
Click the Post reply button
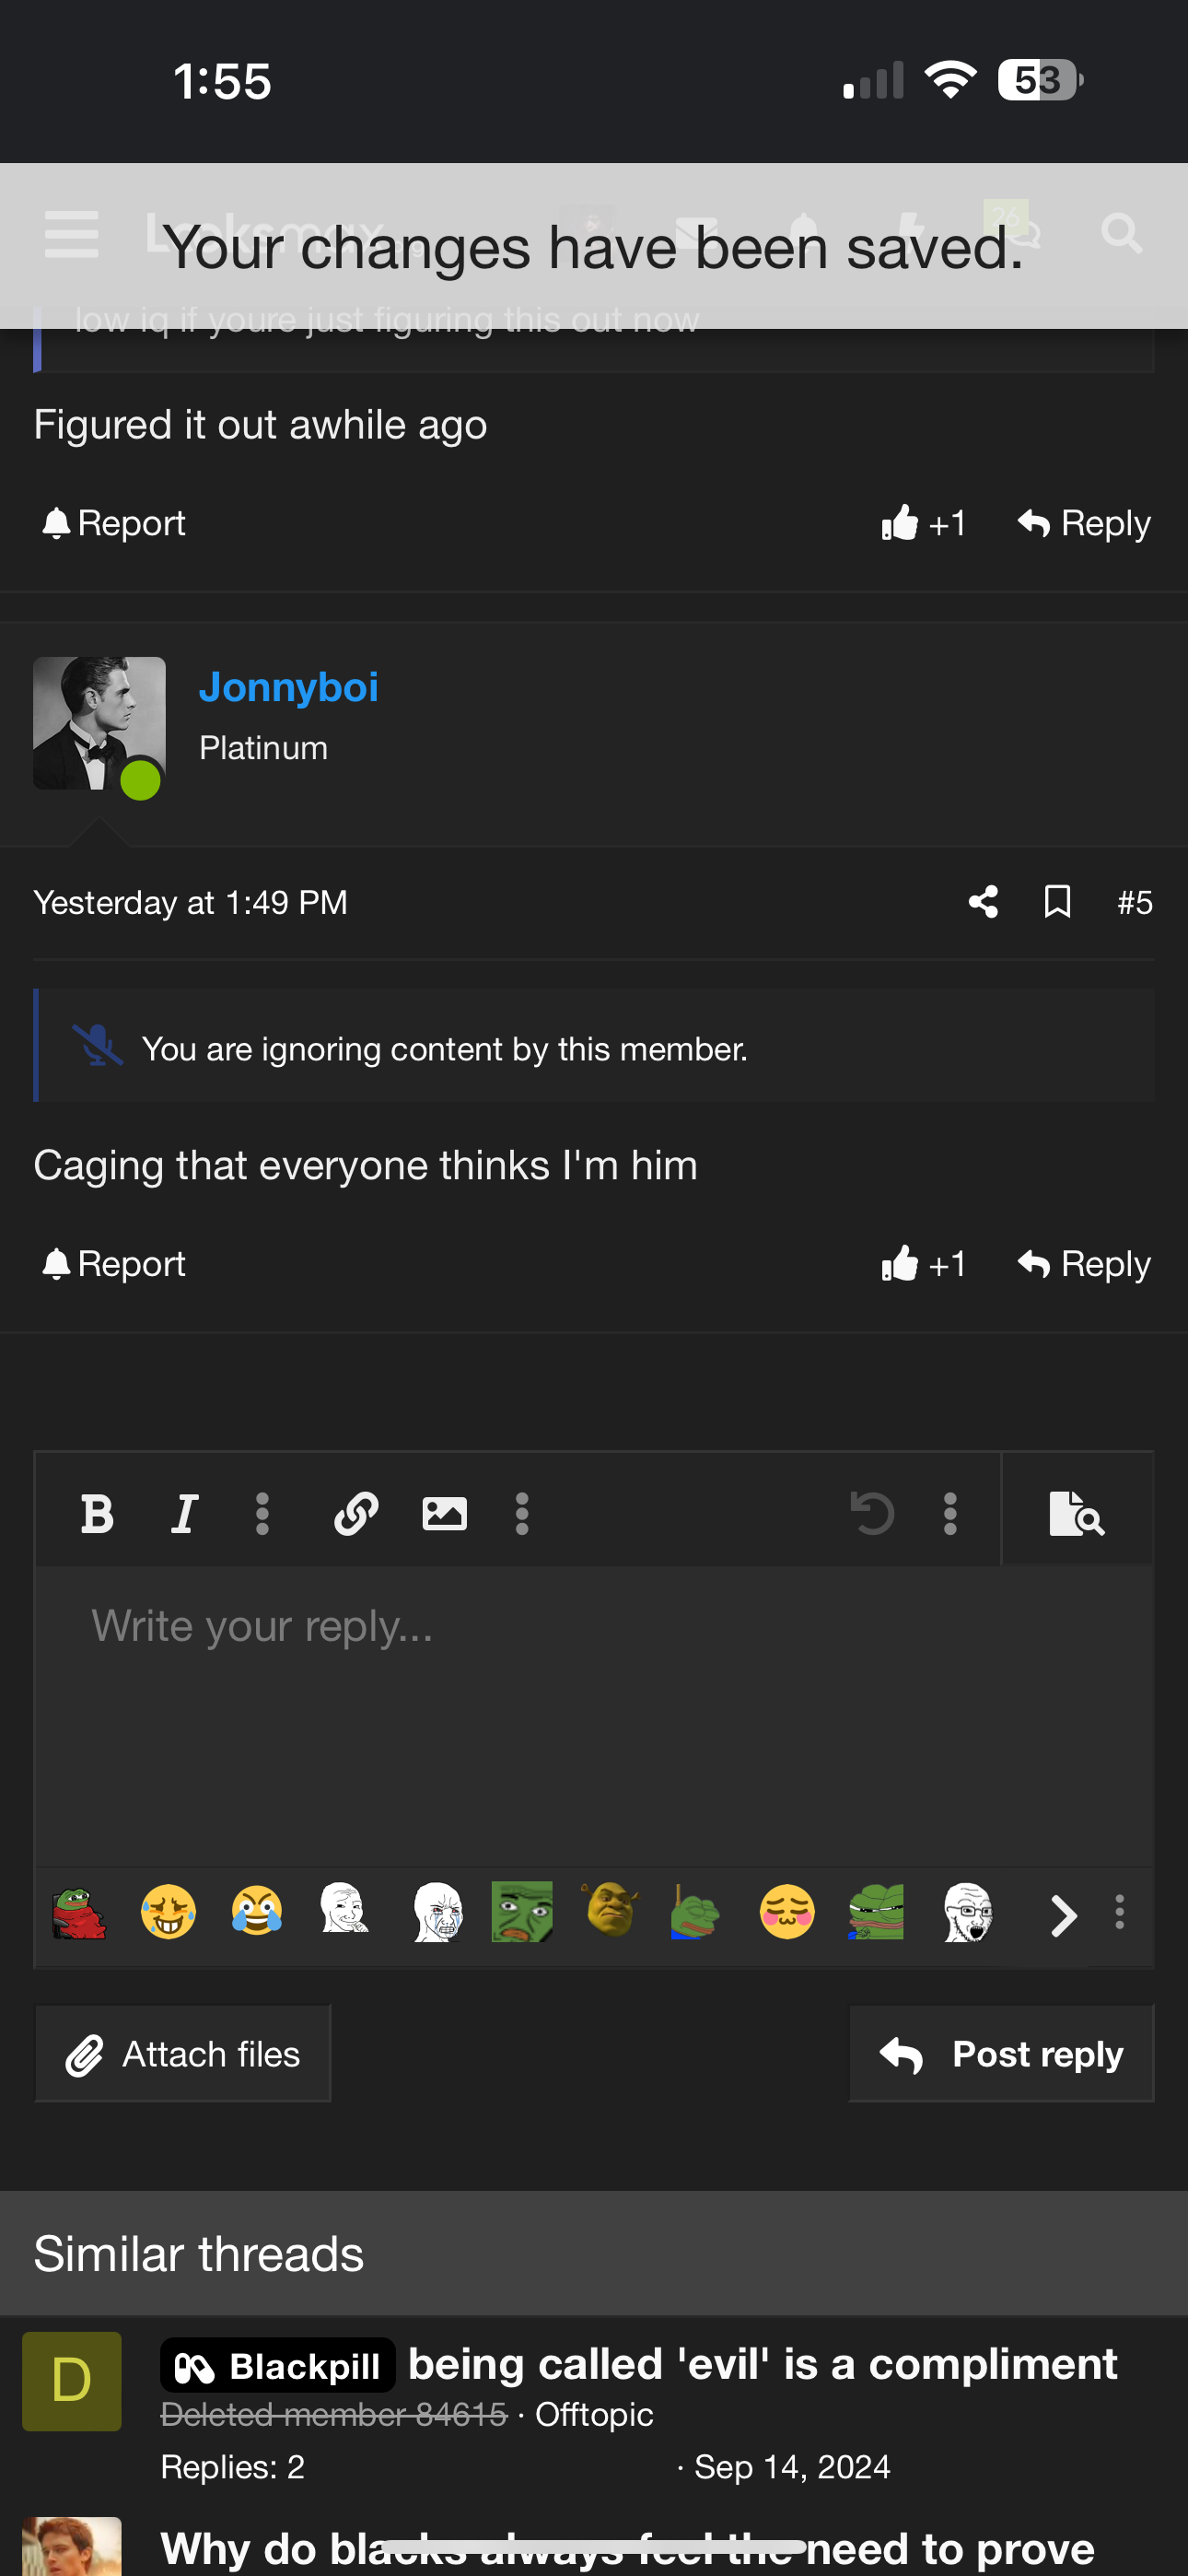pos(1001,2053)
